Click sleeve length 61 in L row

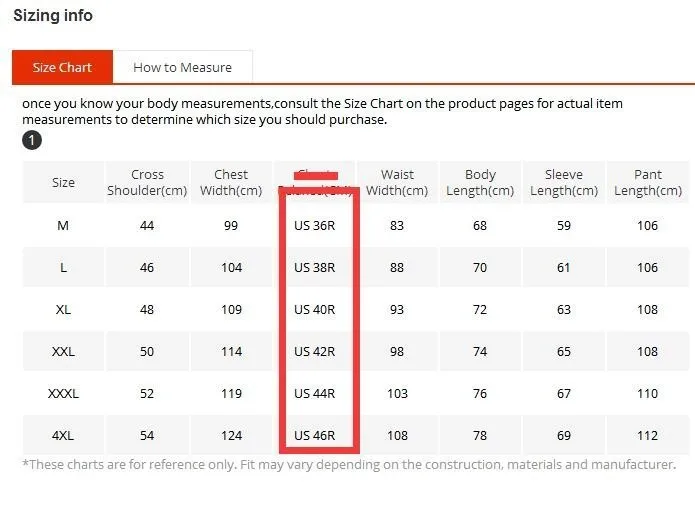pyautogui.click(x=564, y=268)
